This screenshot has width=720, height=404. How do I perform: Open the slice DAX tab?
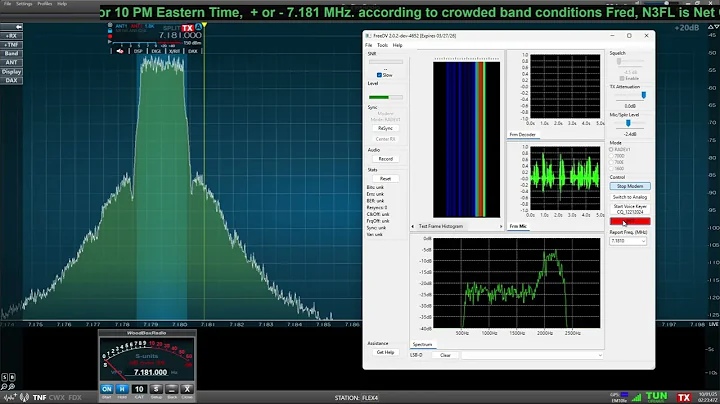click(193, 51)
